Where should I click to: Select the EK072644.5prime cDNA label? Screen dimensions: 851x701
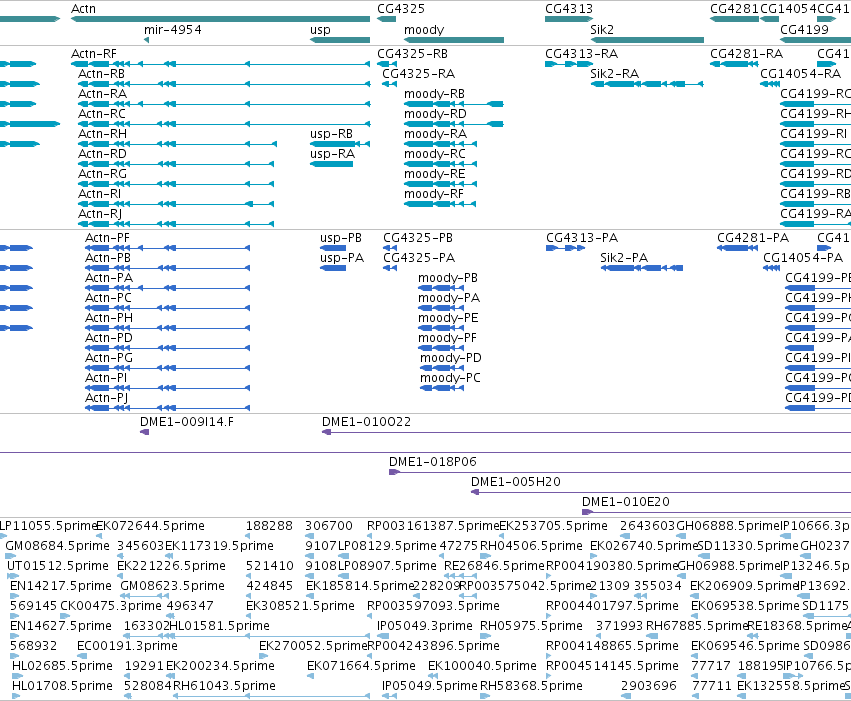[150, 526]
